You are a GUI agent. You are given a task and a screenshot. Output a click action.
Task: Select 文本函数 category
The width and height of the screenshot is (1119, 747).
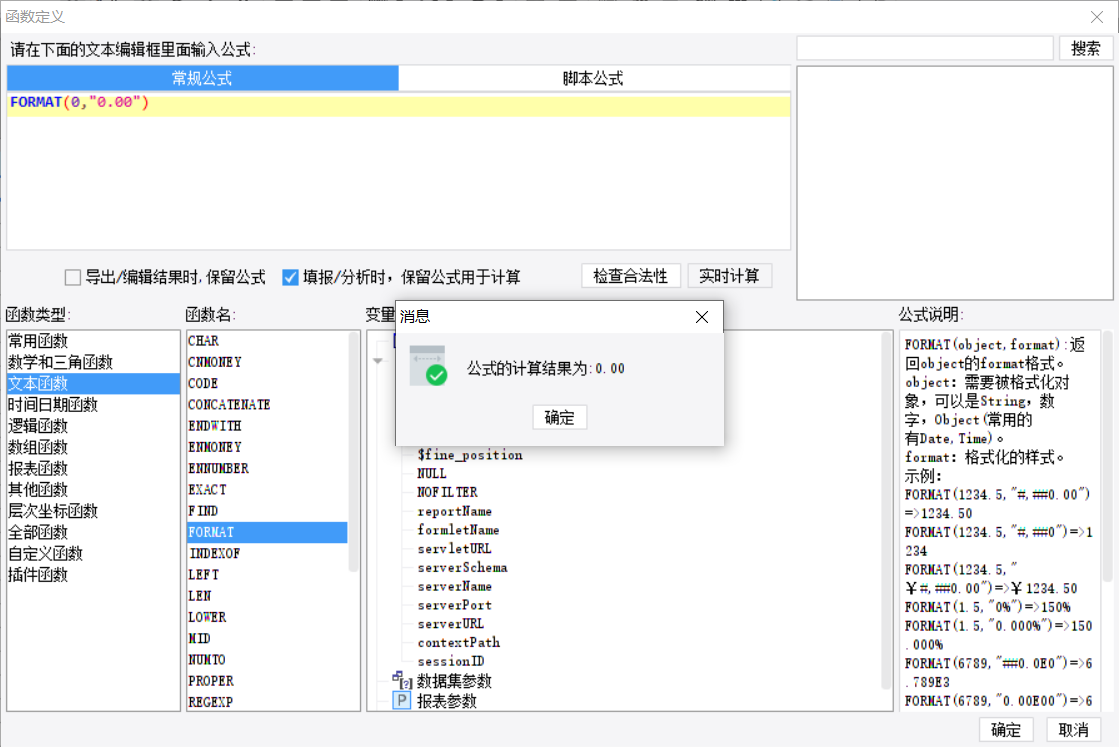[x=93, y=384]
